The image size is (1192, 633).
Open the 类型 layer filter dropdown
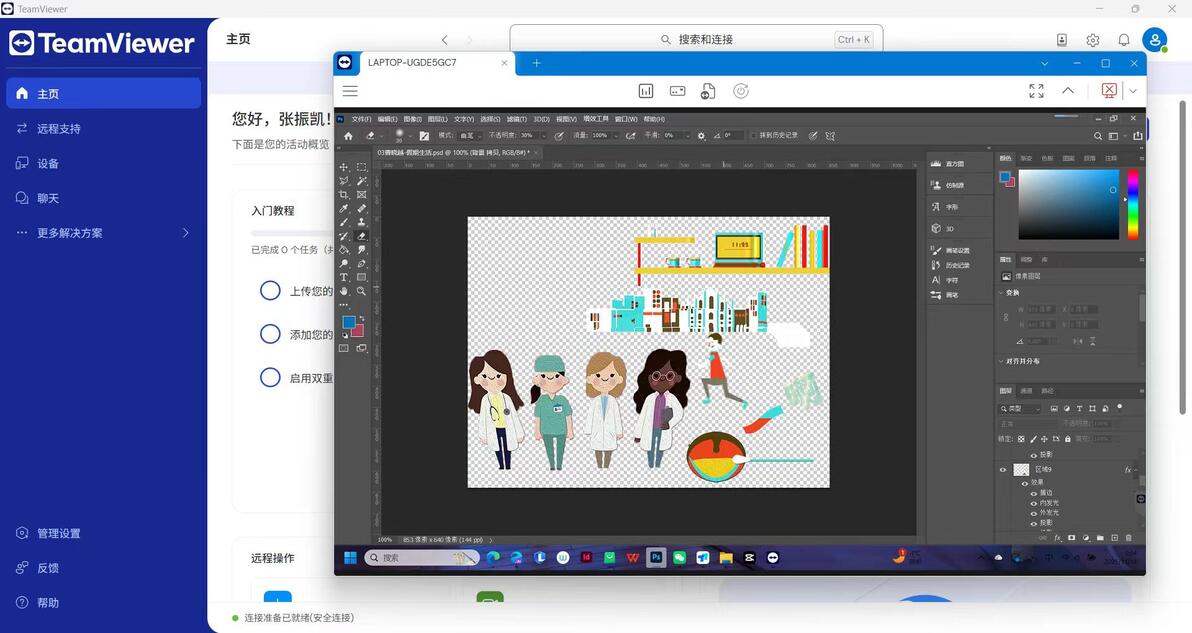point(1021,409)
